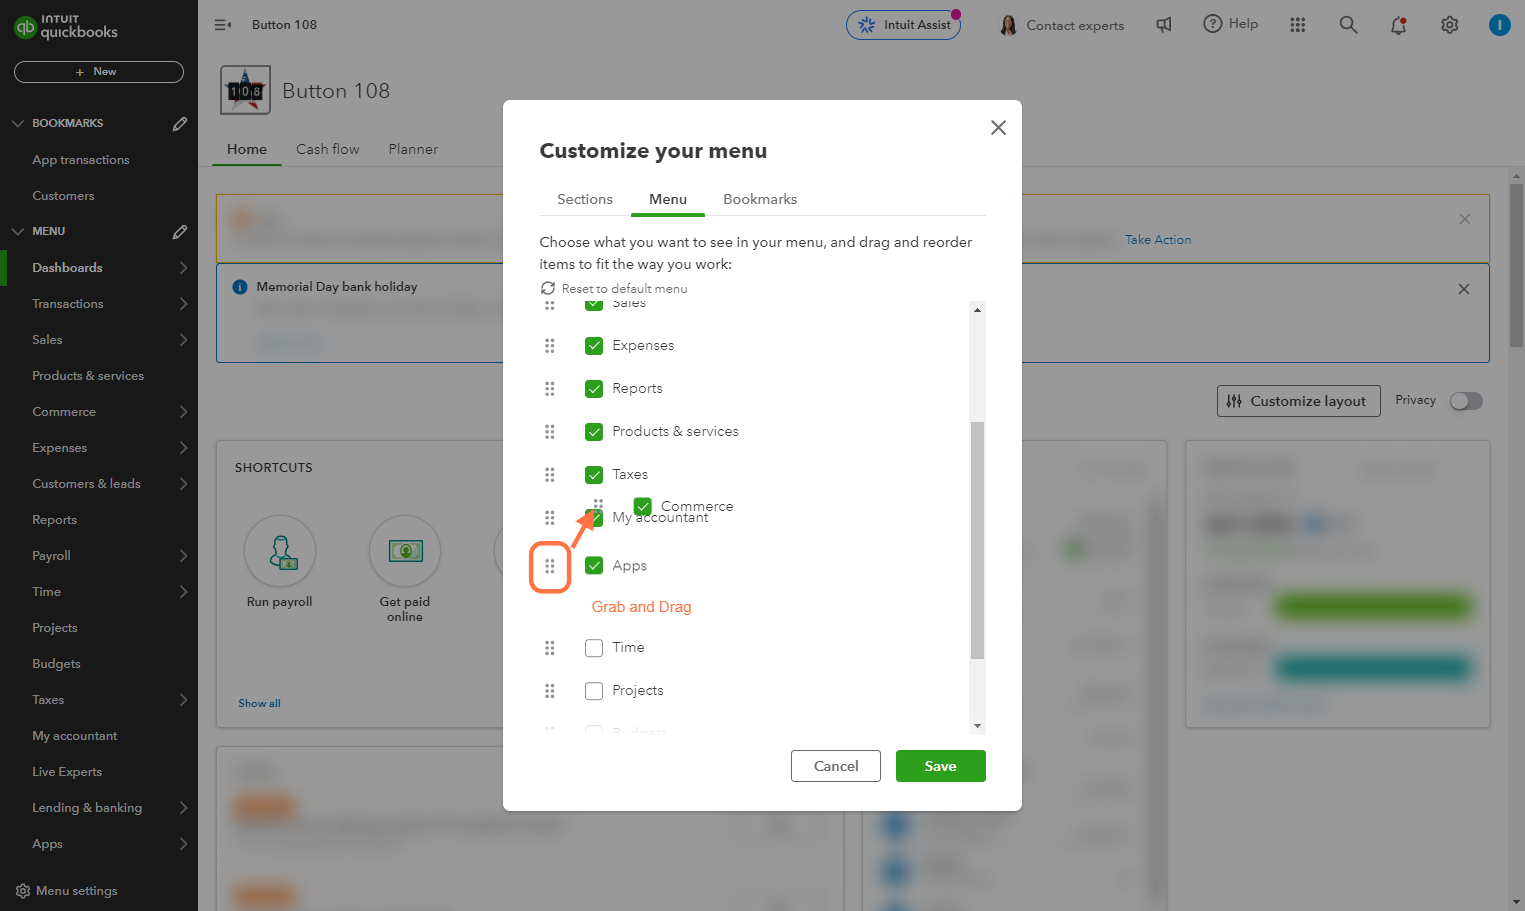1525x911 pixels.
Task: Toggle the Privacy switch
Action: pyautogui.click(x=1466, y=401)
